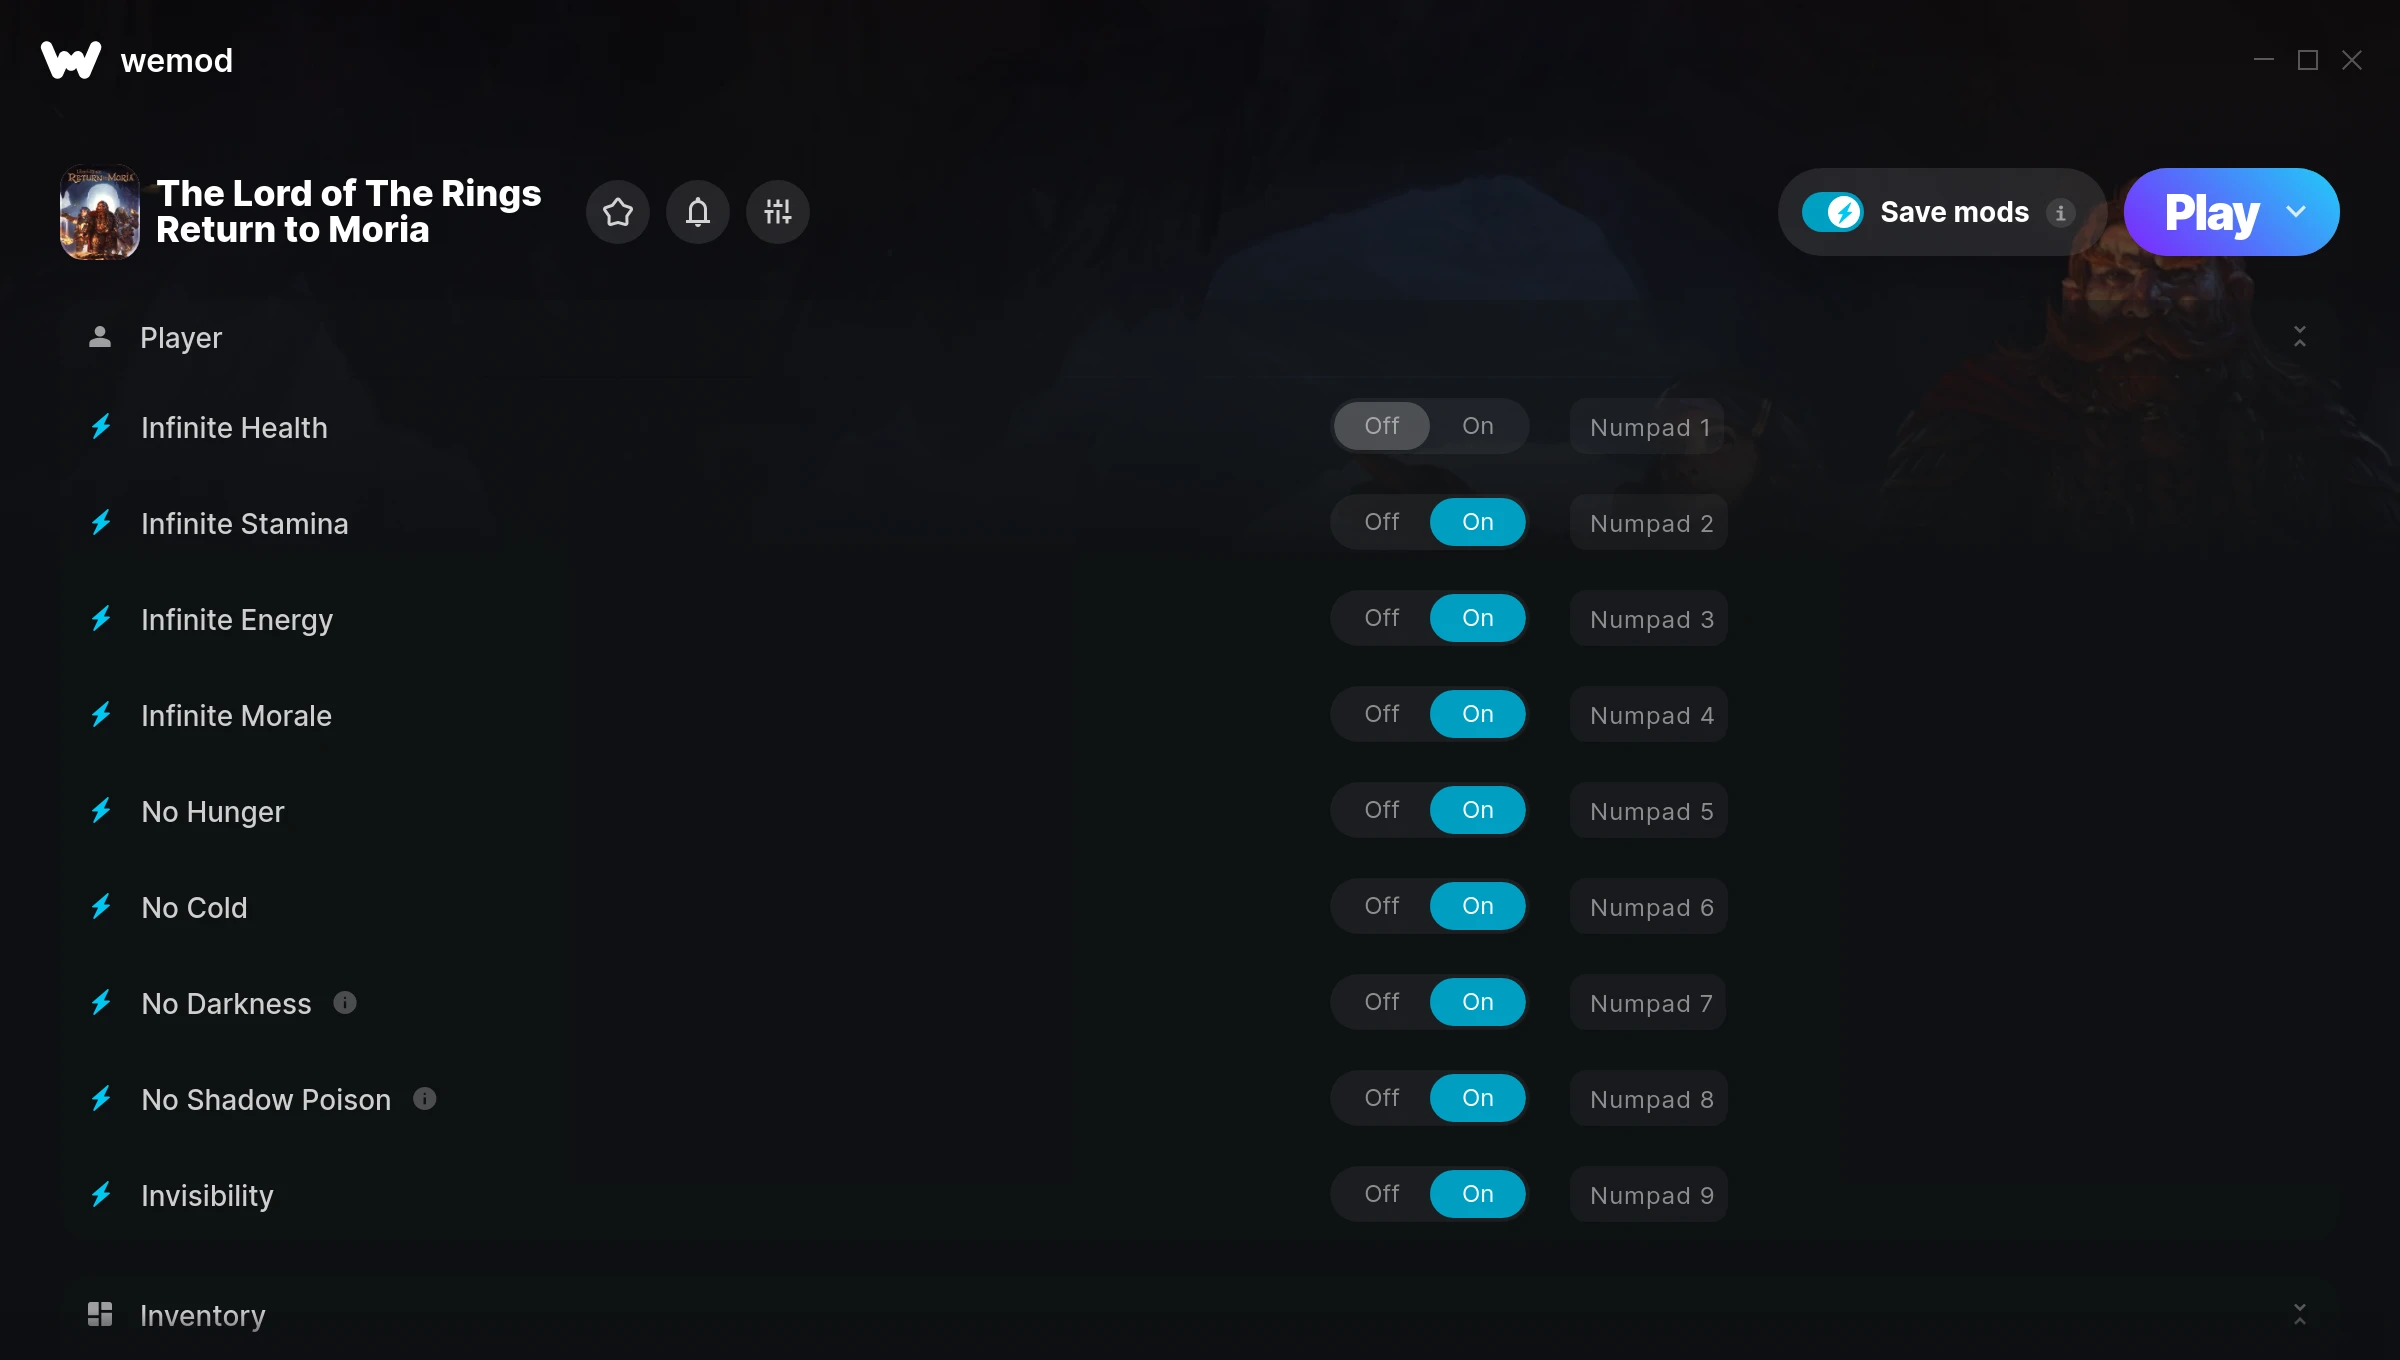Click the lightning bolt icon next to Invisibility
Screen dimensions: 2400x1360
tap(101, 1195)
